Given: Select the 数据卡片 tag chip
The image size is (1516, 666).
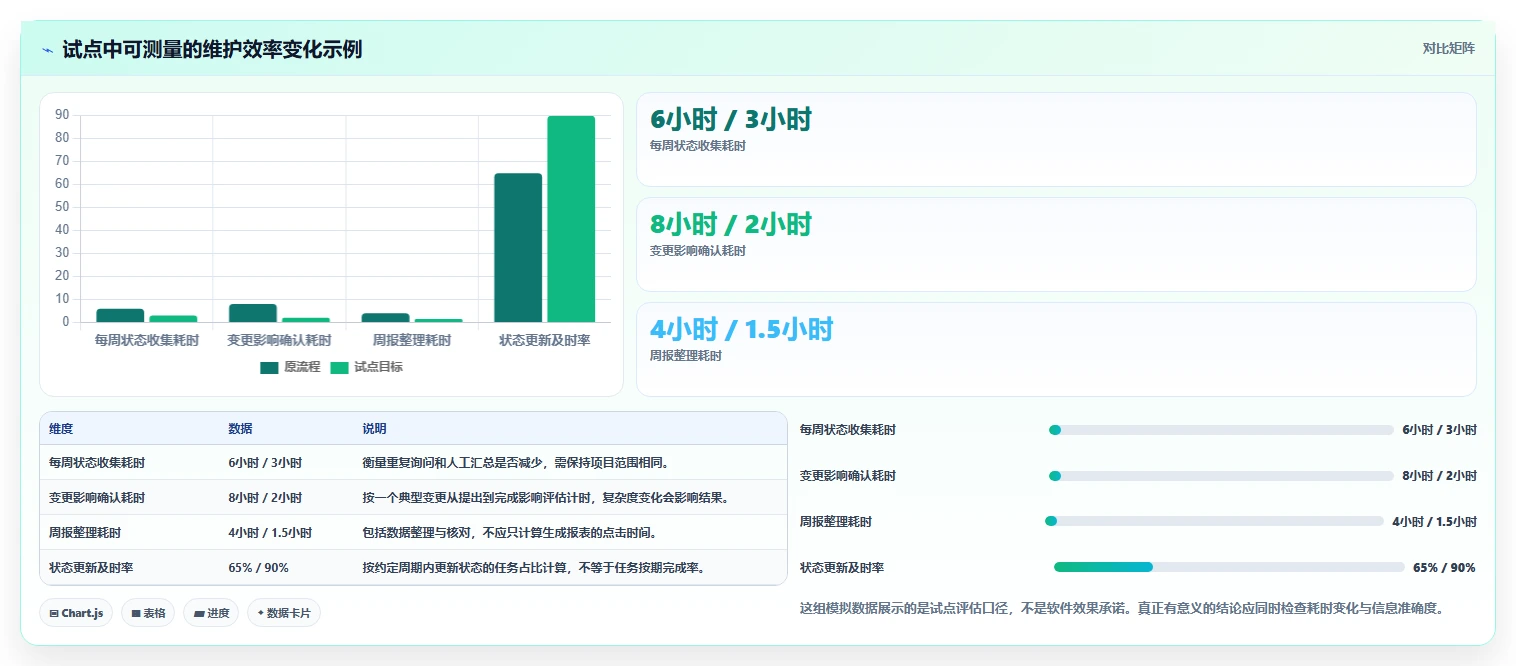Looking at the screenshot, I should [284, 613].
